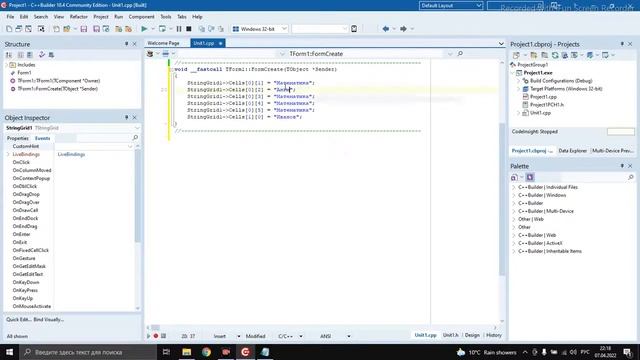Click the Stop square icon in main toolbar
Image resolution: width=640 pixels, height=360 pixels.
point(189,29)
